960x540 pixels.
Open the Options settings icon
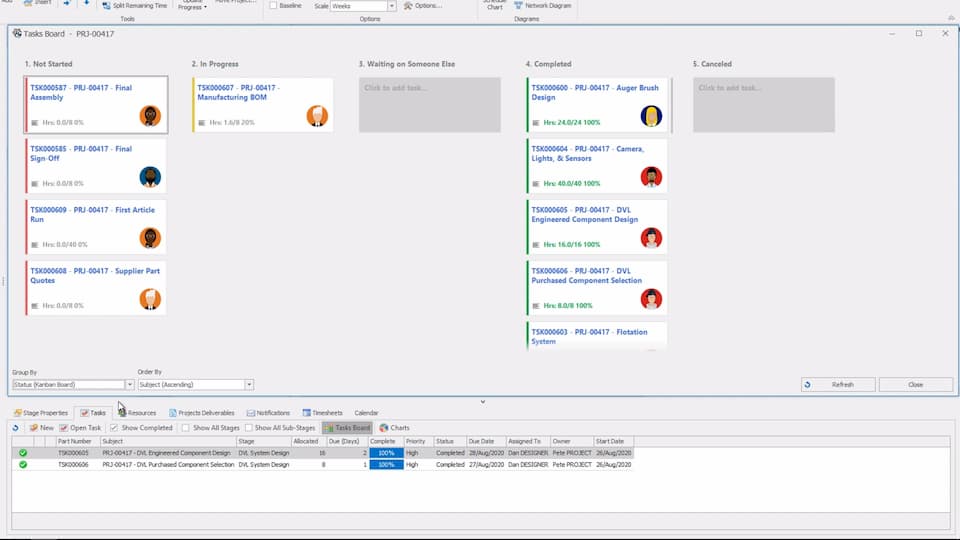click(408, 6)
